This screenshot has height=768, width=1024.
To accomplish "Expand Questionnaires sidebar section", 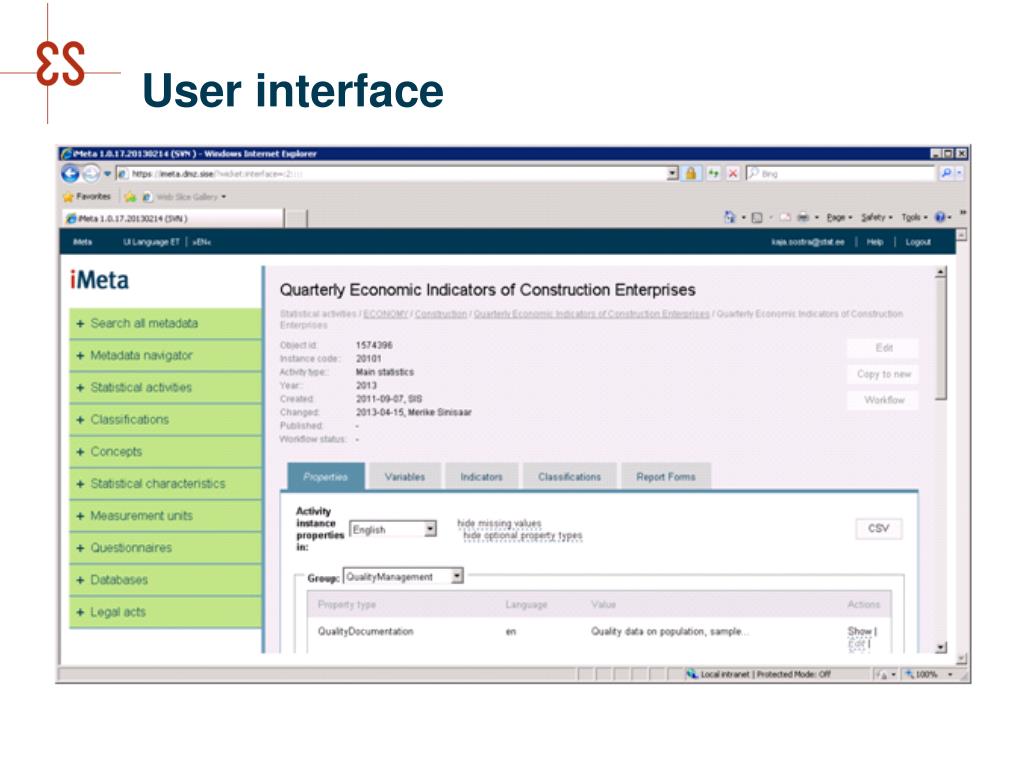I will (165, 547).
